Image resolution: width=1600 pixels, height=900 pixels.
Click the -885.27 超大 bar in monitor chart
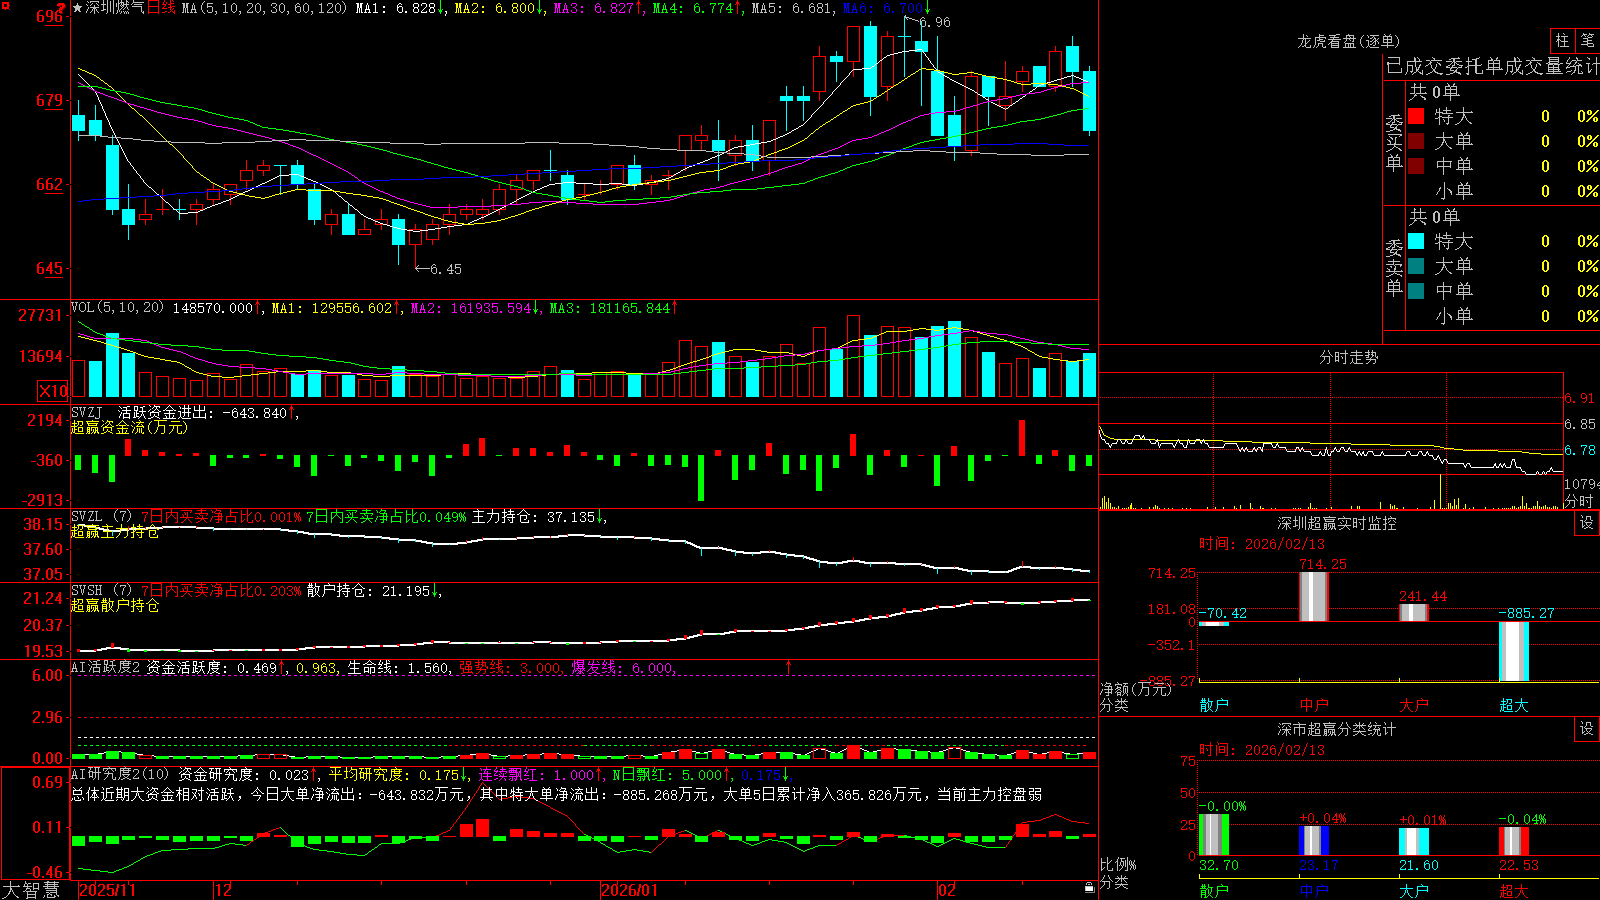pos(1514,652)
